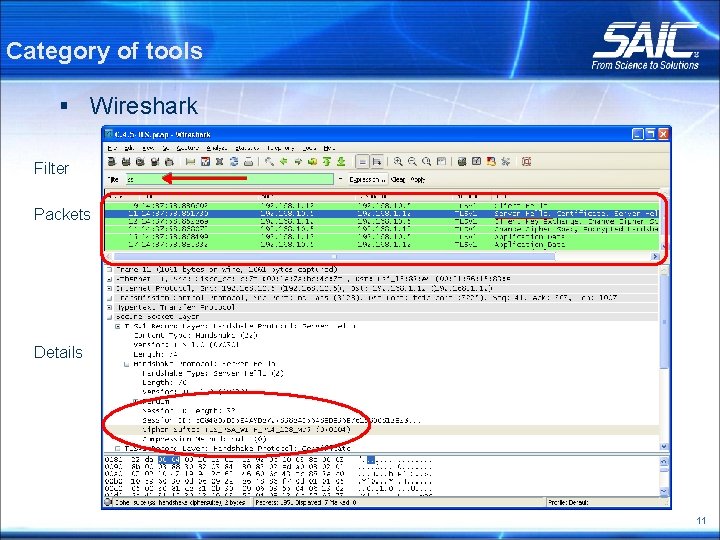Reload the capture file toolbar icon

pos(234,162)
